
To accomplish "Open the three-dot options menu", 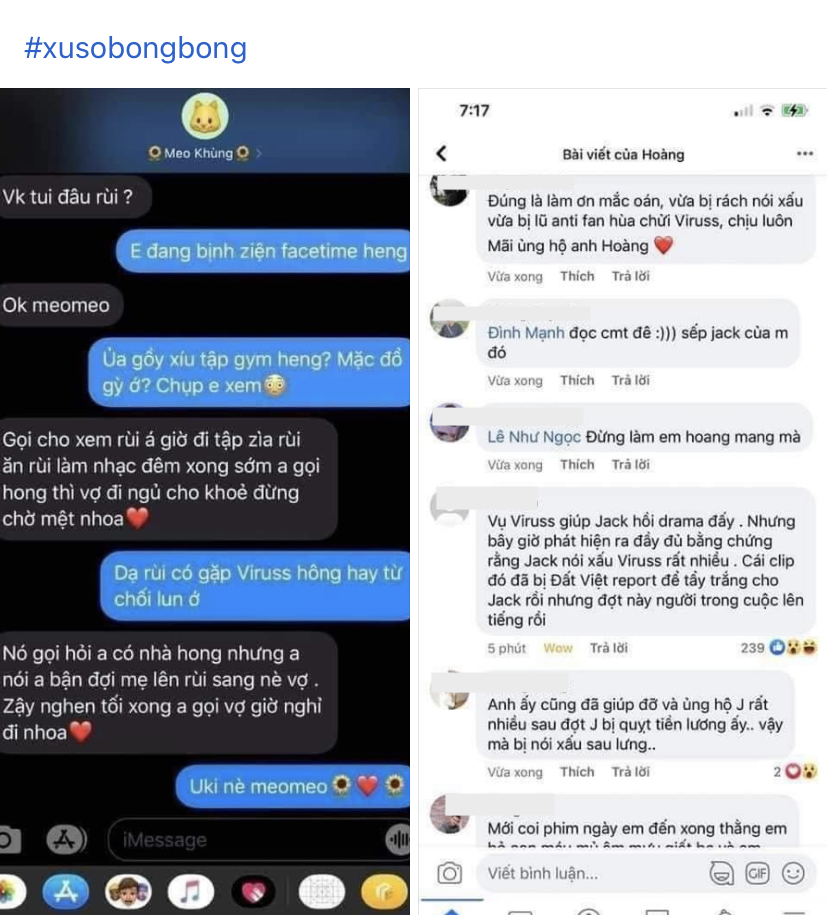I will coord(805,153).
